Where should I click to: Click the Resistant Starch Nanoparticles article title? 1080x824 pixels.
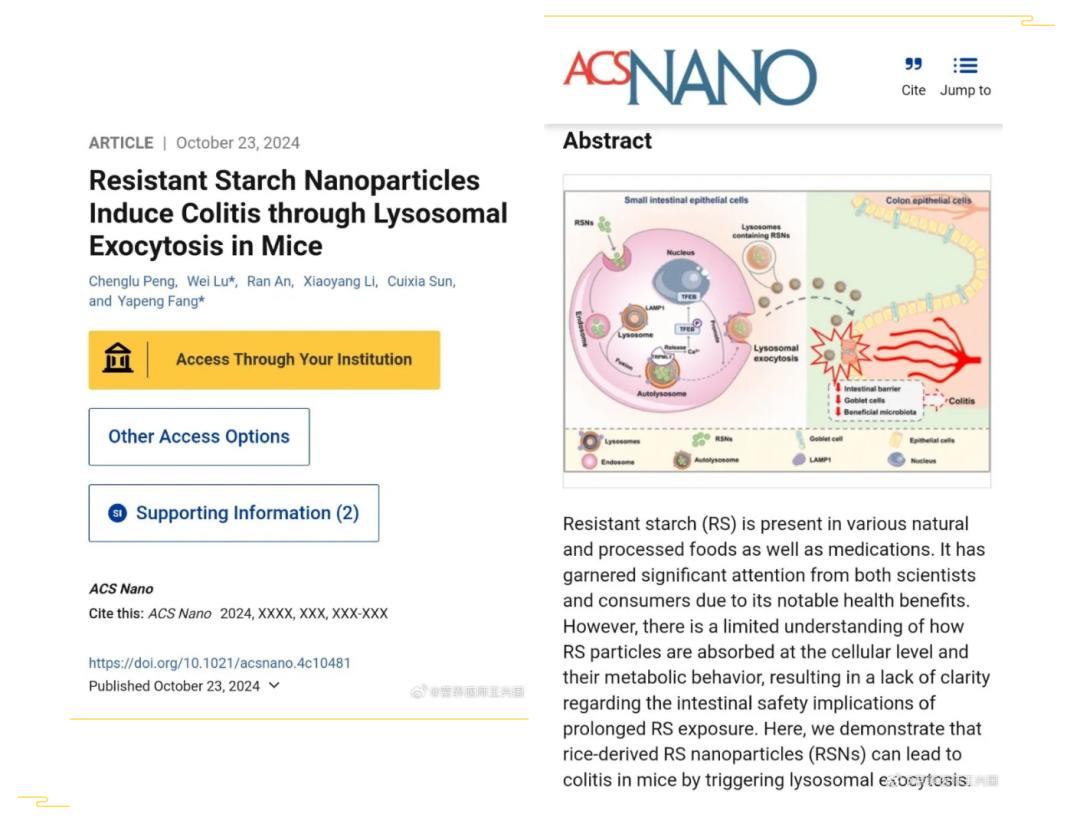click(x=298, y=213)
